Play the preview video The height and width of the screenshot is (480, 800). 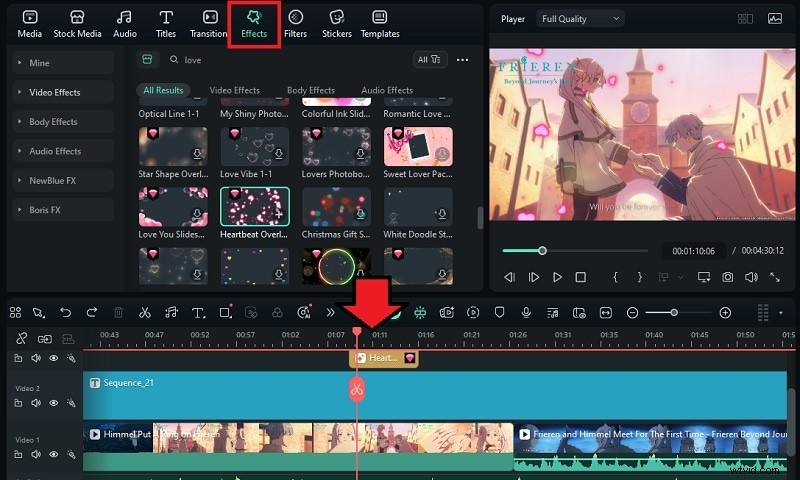557,277
